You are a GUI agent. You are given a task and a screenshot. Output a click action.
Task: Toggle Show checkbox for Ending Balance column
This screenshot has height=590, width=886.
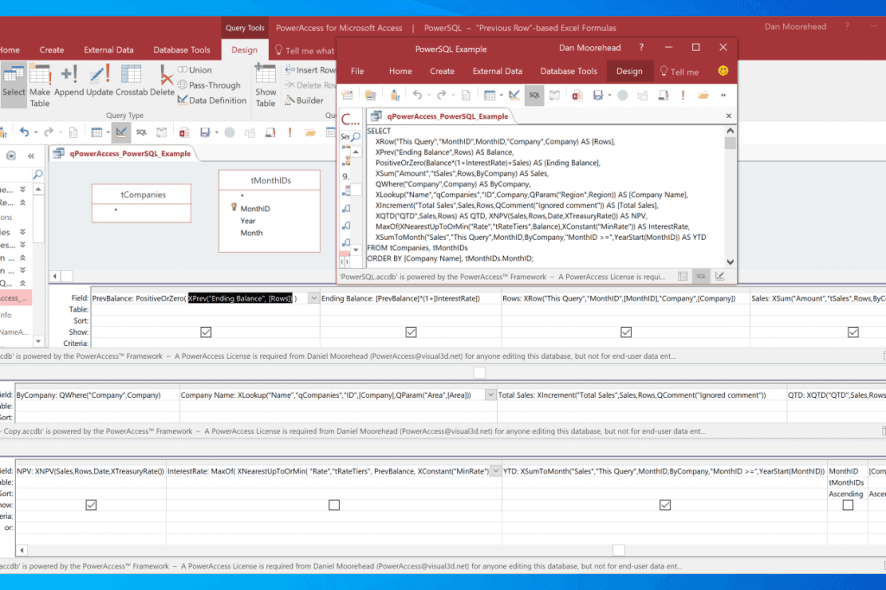pyautogui.click(x=411, y=332)
